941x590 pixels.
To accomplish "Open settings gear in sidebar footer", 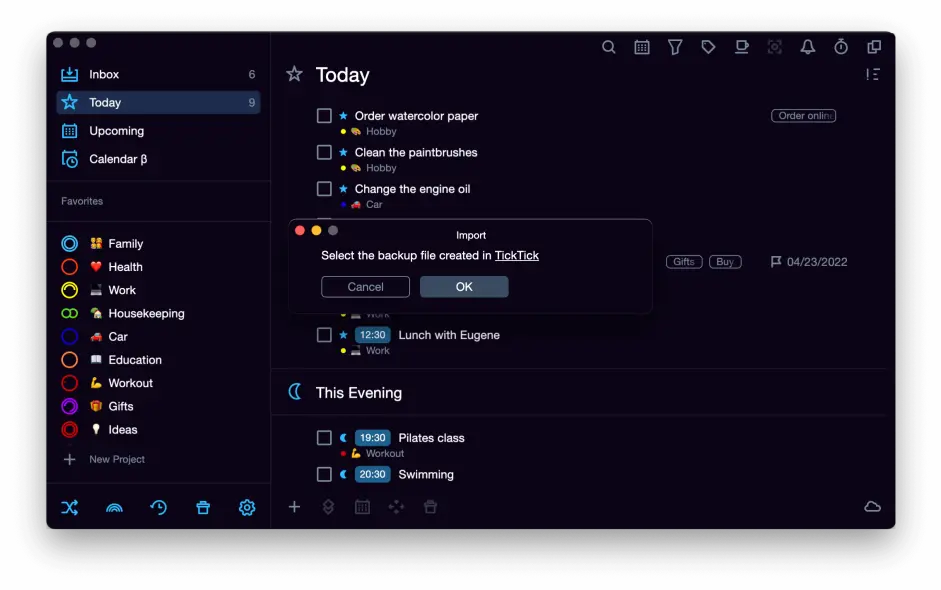I will [247, 508].
